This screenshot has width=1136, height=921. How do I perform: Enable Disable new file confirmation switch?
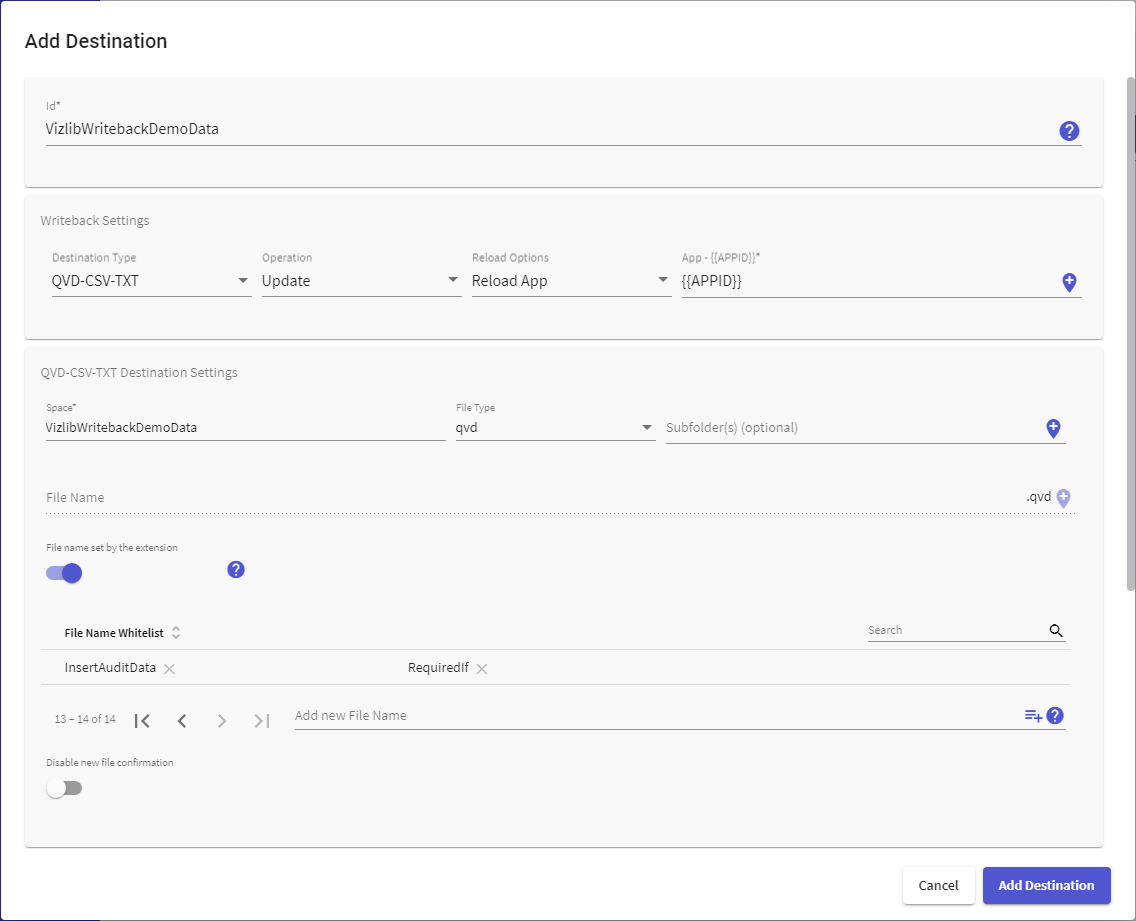64,788
